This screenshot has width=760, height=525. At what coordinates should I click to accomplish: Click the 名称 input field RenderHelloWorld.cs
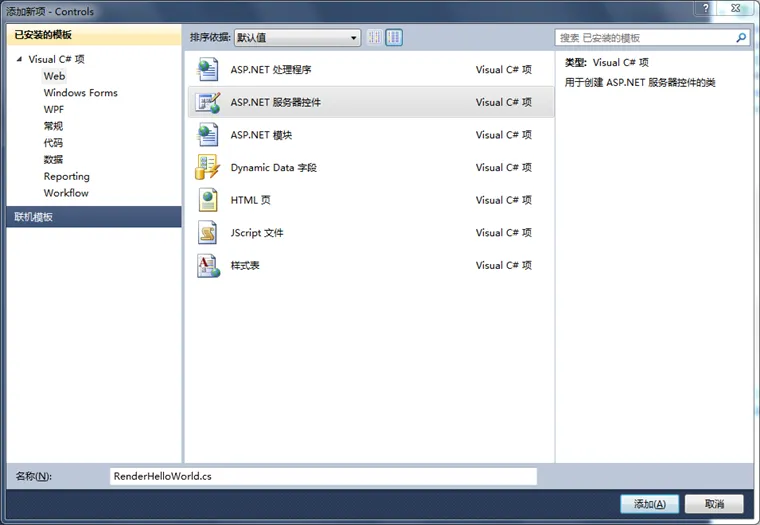(323, 476)
